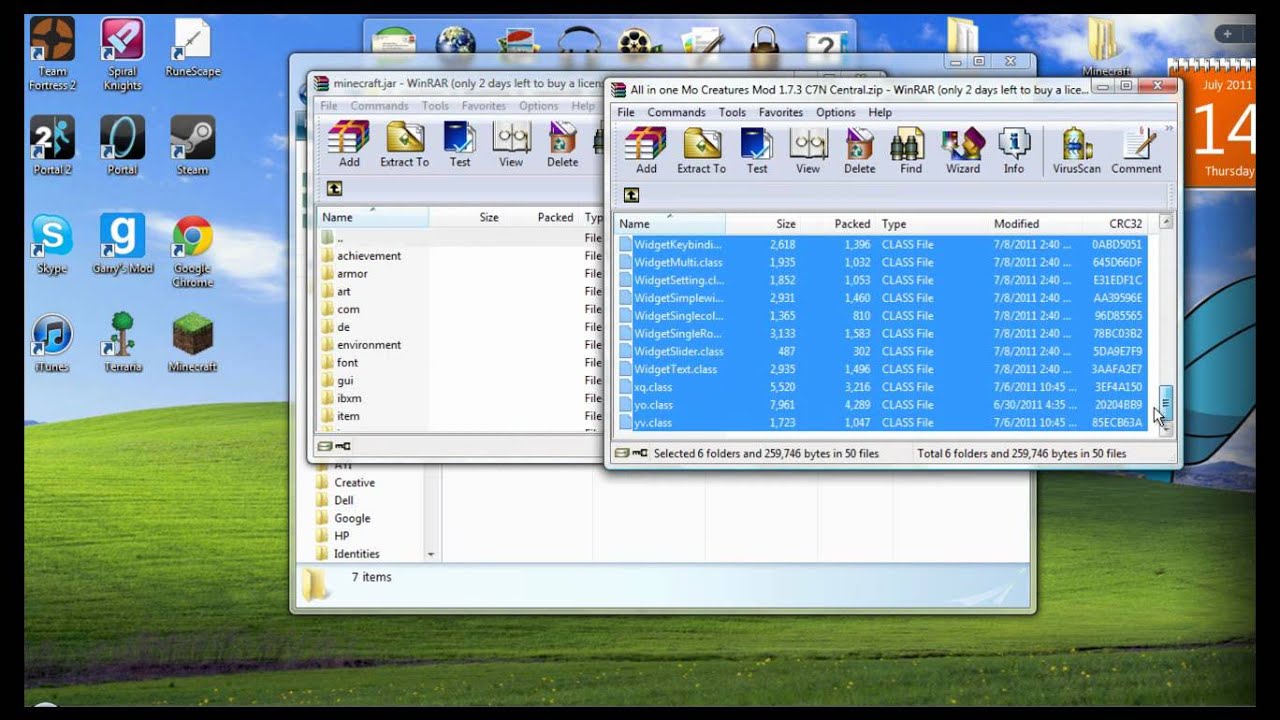
Task: Open Portal 2 desktop shortcut
Action: coord(52,146)
